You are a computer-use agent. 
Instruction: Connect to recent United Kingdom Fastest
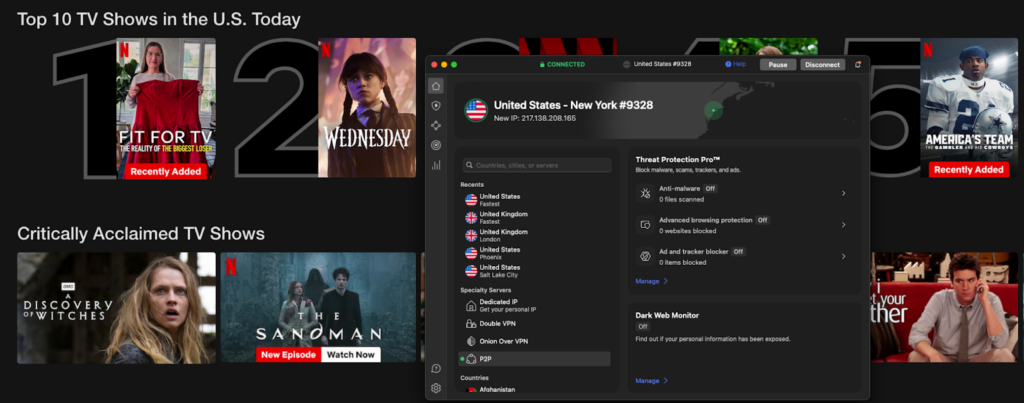[536, 218]
